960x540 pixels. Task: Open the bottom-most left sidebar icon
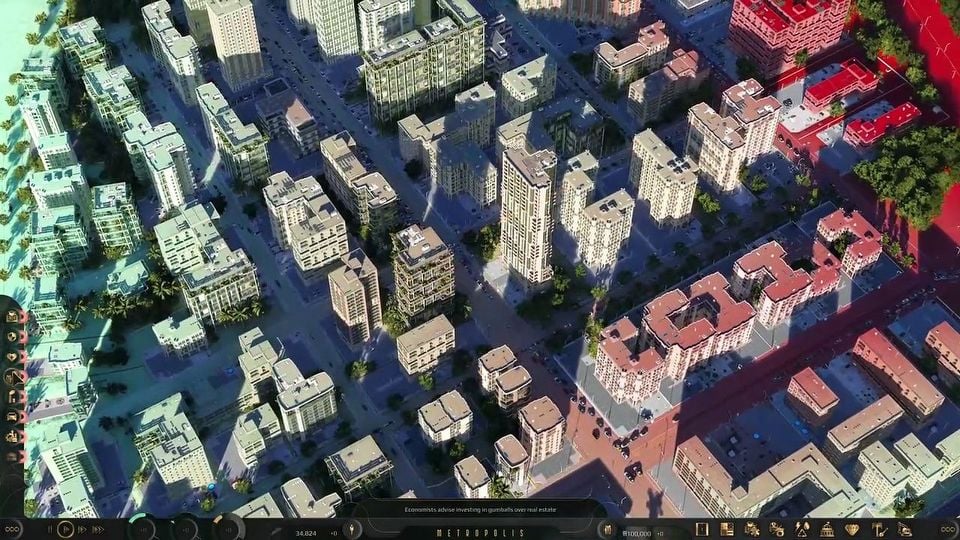pyautogui.click(x=12, y=456)
